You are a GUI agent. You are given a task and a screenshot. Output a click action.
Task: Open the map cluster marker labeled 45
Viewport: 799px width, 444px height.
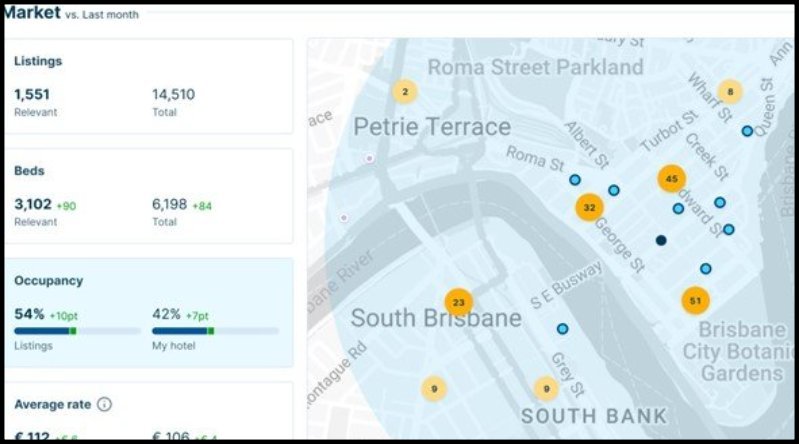tap(672, 178)
